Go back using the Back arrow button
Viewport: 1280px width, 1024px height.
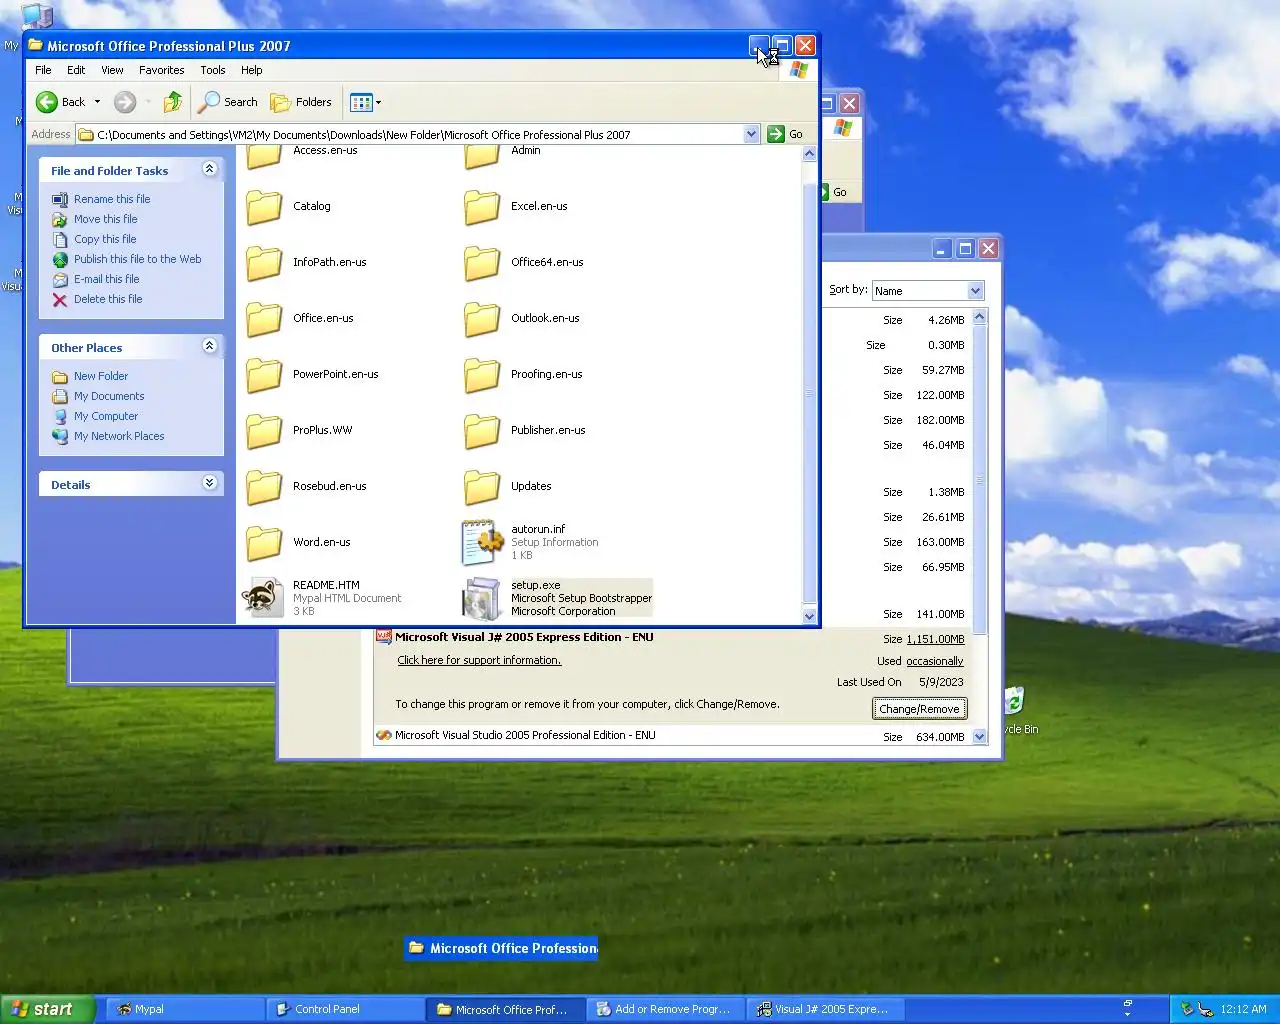(x=60, y=102)
